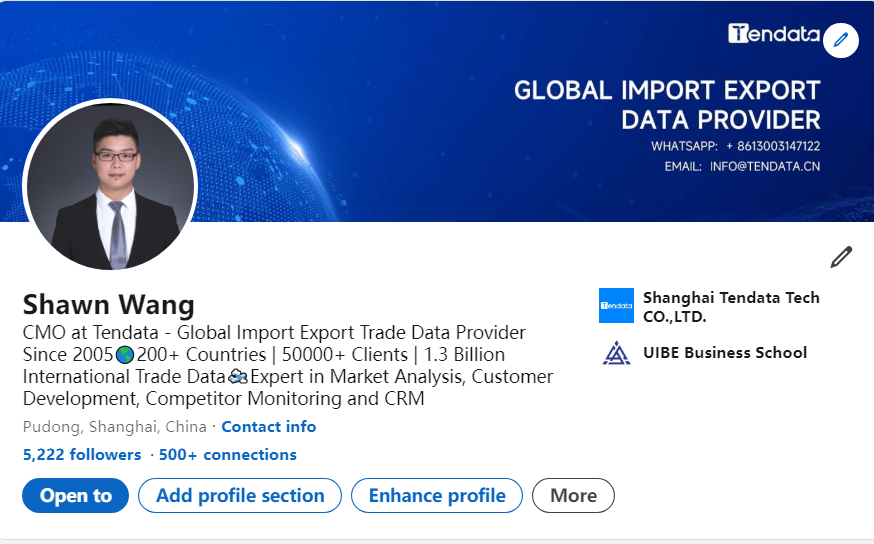Click the globe emoji in the headline
The image size is (874, 544).
pyautogui.click(x=125, y=355)
